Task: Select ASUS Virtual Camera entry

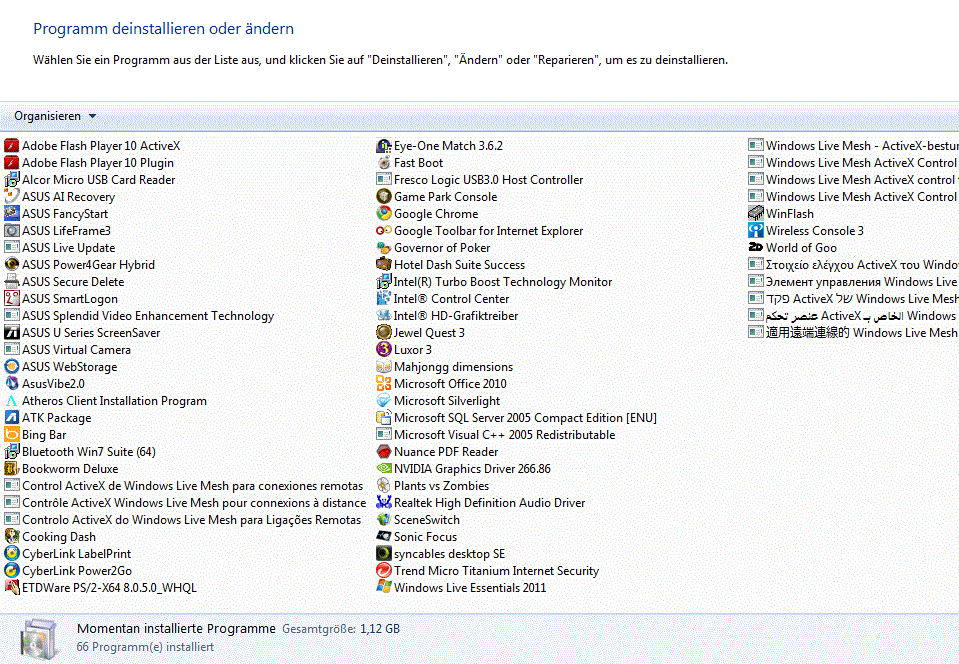Action: click(x=68, y=350)
